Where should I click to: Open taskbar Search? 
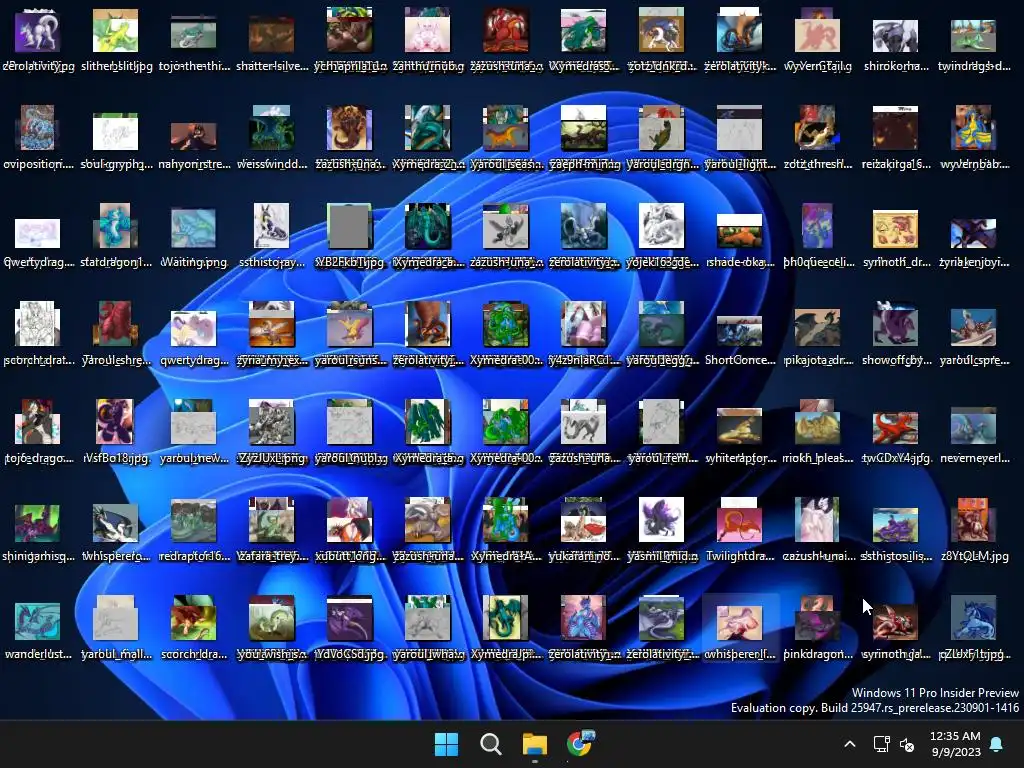[x=490, y=744]
